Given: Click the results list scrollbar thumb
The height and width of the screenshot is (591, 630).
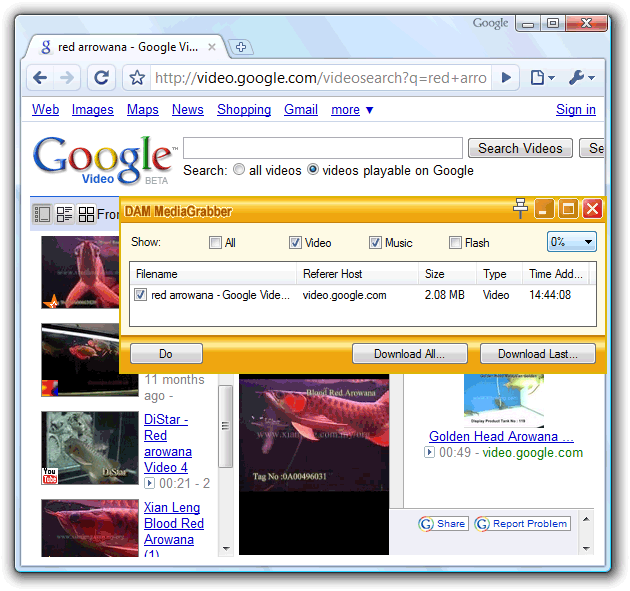Looking at the screenshot, I should [225, 426].
